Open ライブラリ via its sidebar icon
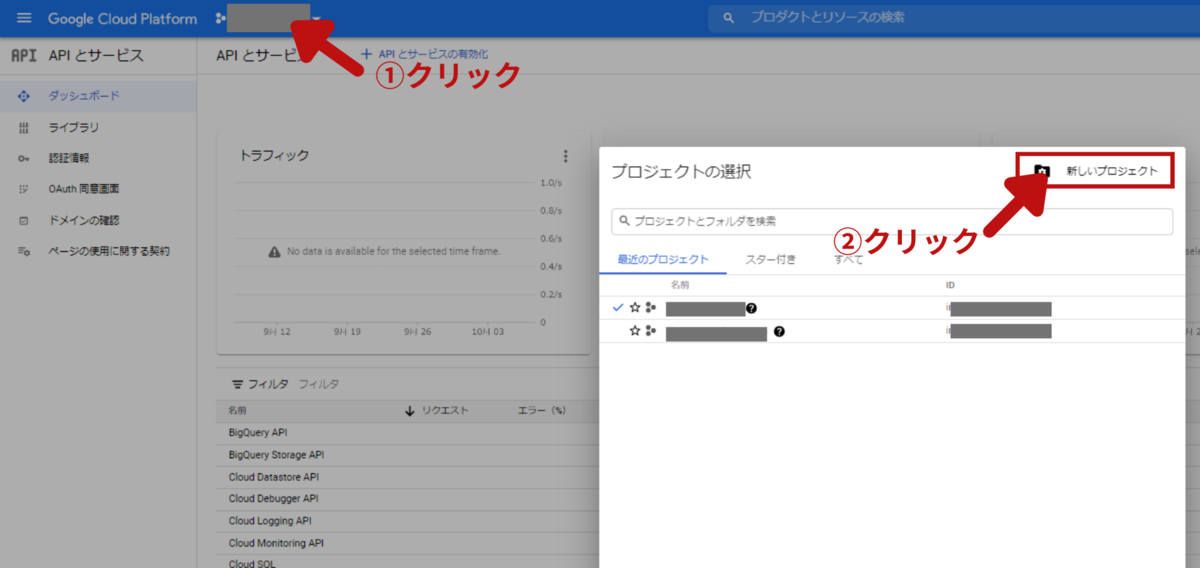This screenshot has width=1200, height=568. 24,127
